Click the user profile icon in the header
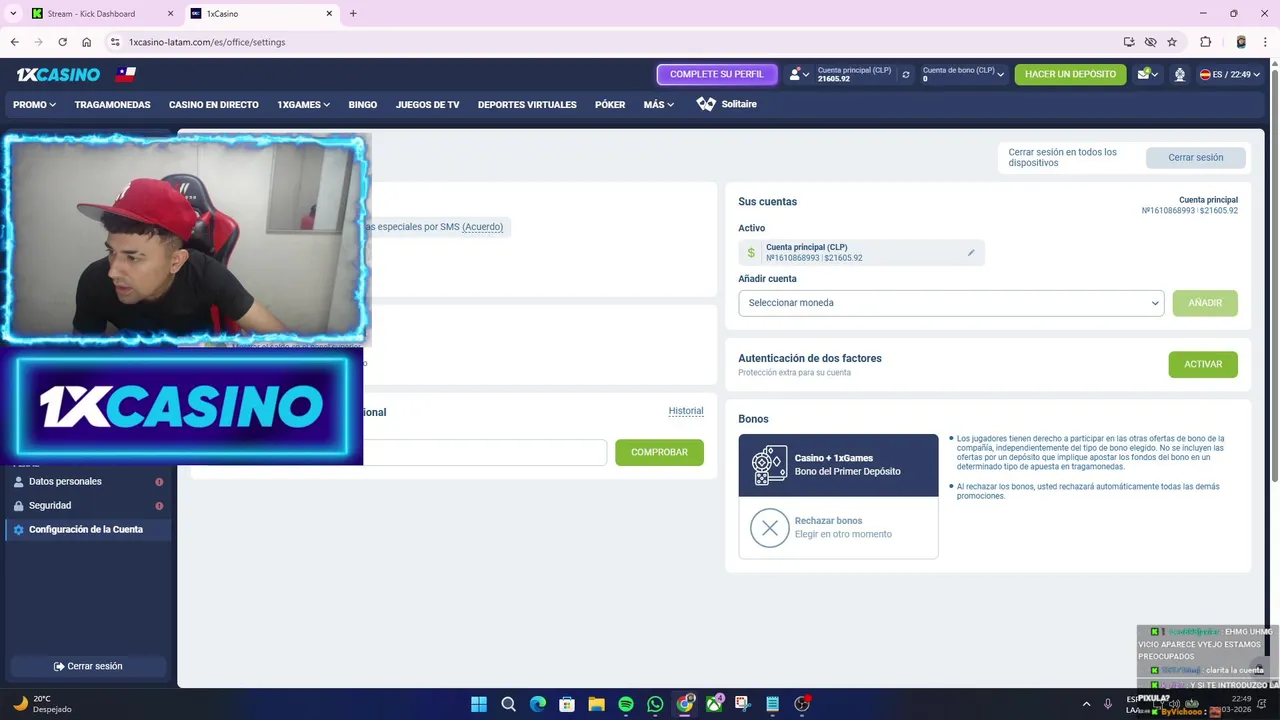The image size is (1280, 720). (794, 74)
